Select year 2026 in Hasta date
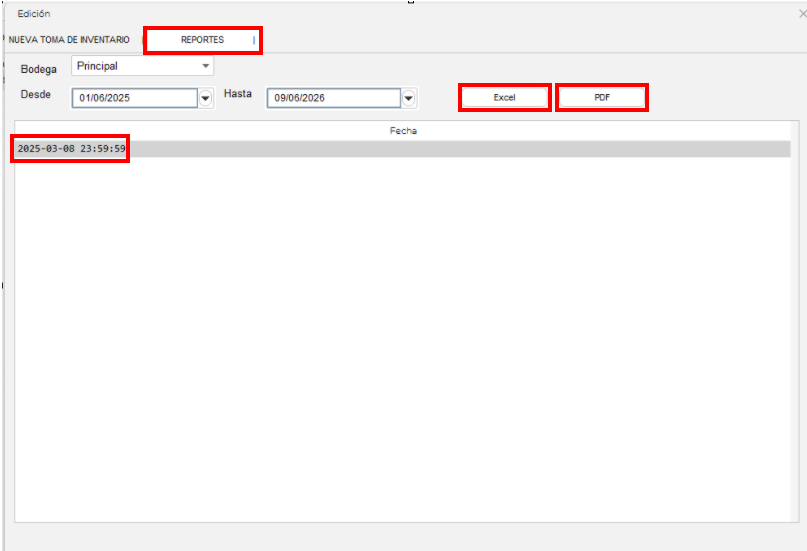 (313, 98)
